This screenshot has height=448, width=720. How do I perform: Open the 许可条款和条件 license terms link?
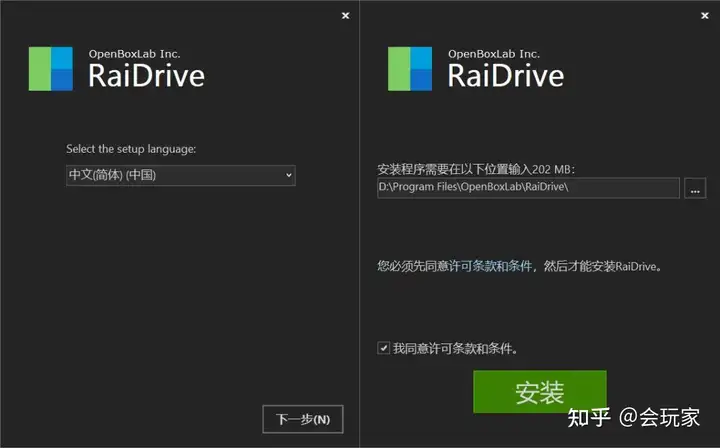pyautogui.click(x=490, y=266)
